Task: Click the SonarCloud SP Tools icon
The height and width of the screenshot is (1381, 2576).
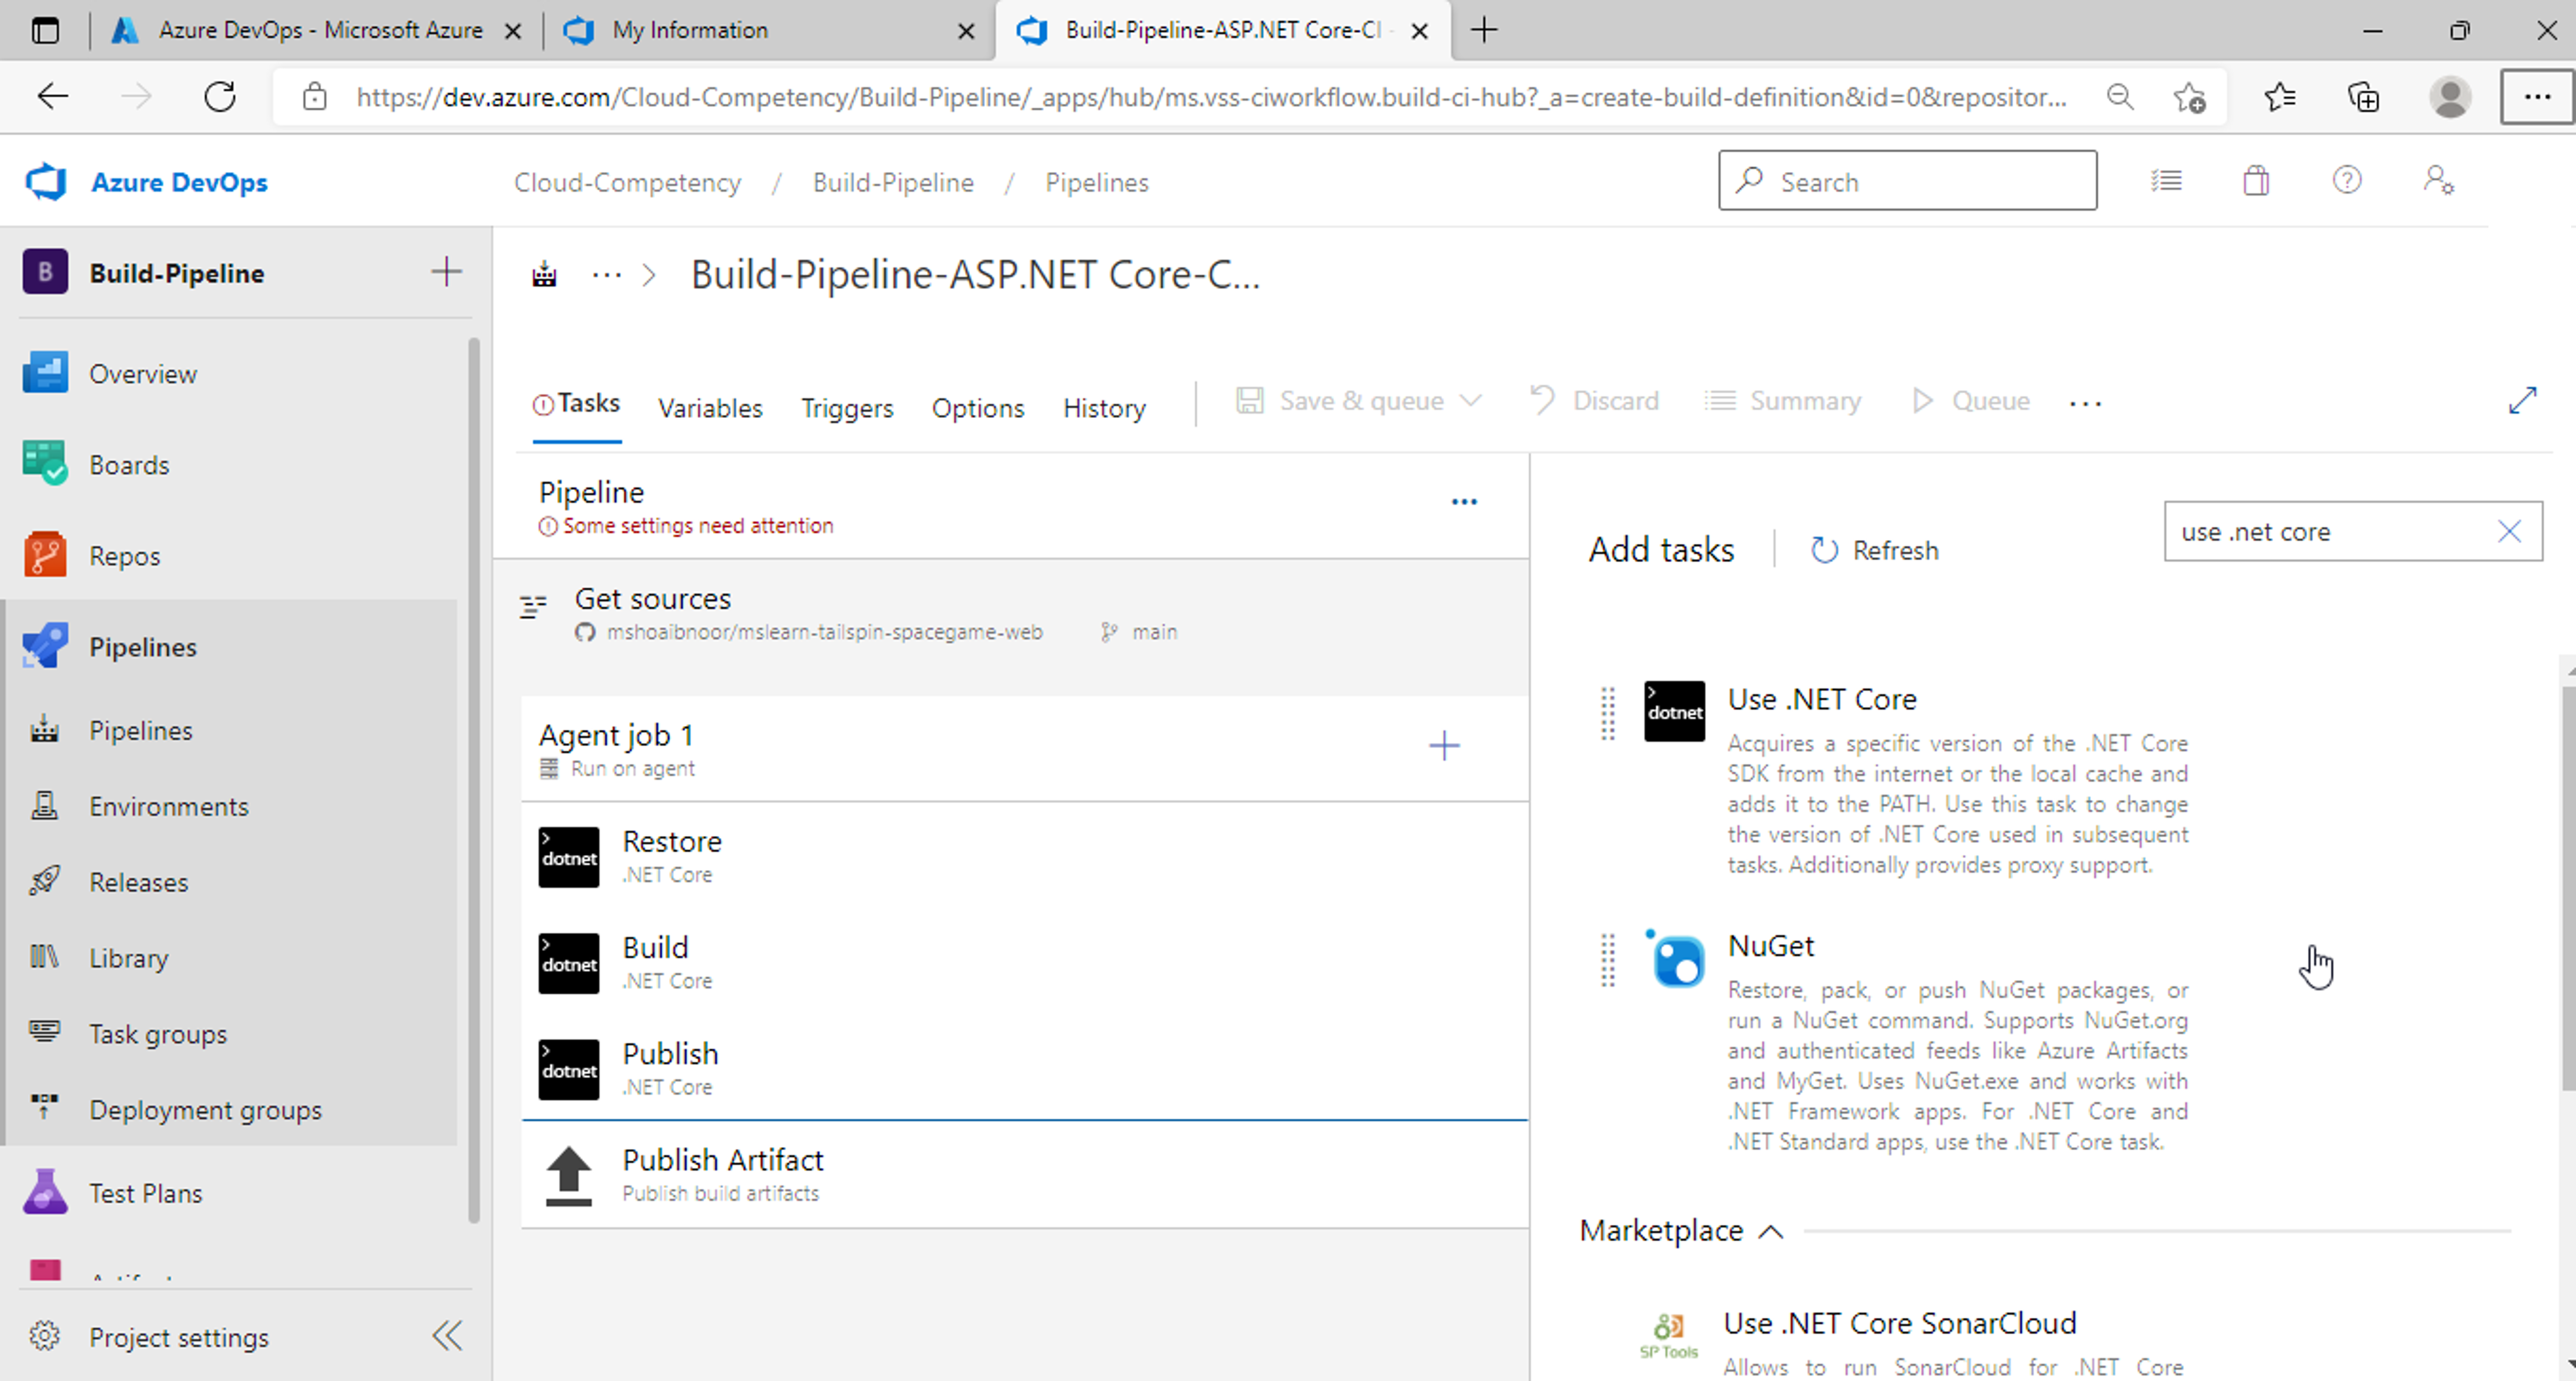Action: click(1668, 1336)
